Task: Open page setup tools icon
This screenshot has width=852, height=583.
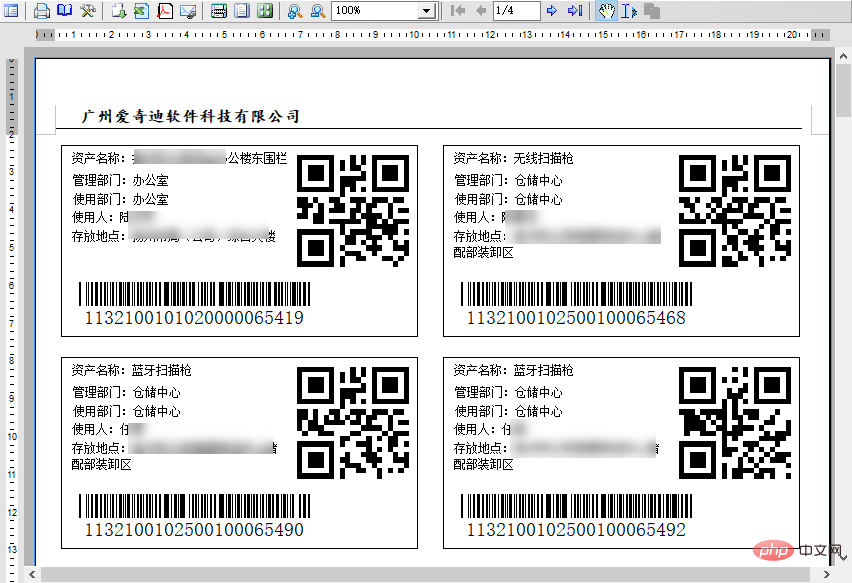Action: (x=87, y=10)
